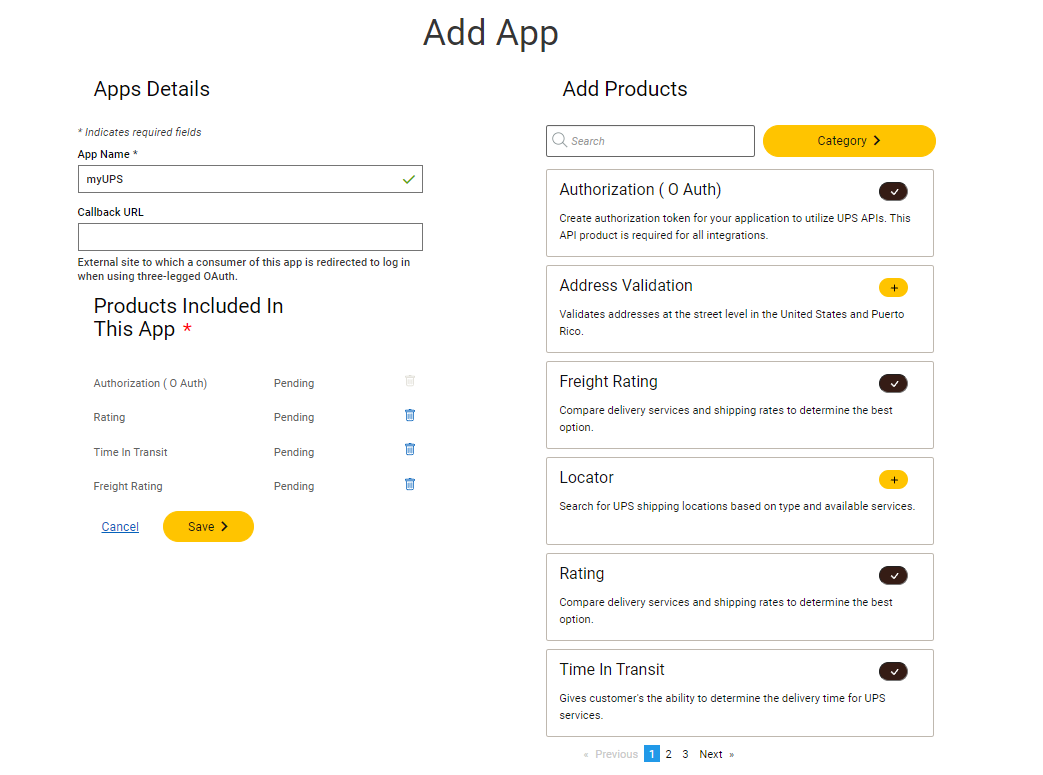The height and width of the screenshot is (775, 1043).
Task: Click Pending status beside Time In Transit
Action: (294, 452)
